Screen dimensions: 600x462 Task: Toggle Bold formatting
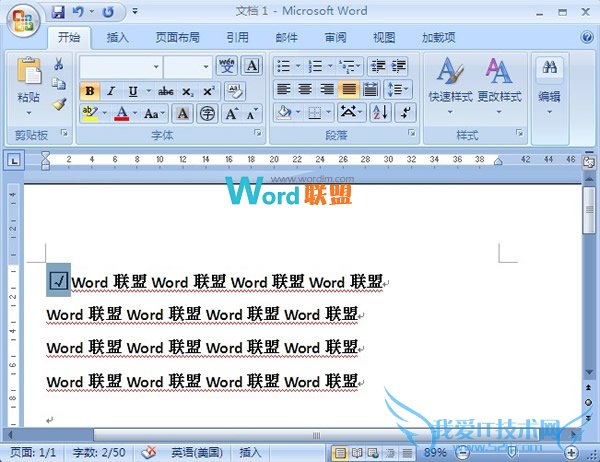(90, 91)
